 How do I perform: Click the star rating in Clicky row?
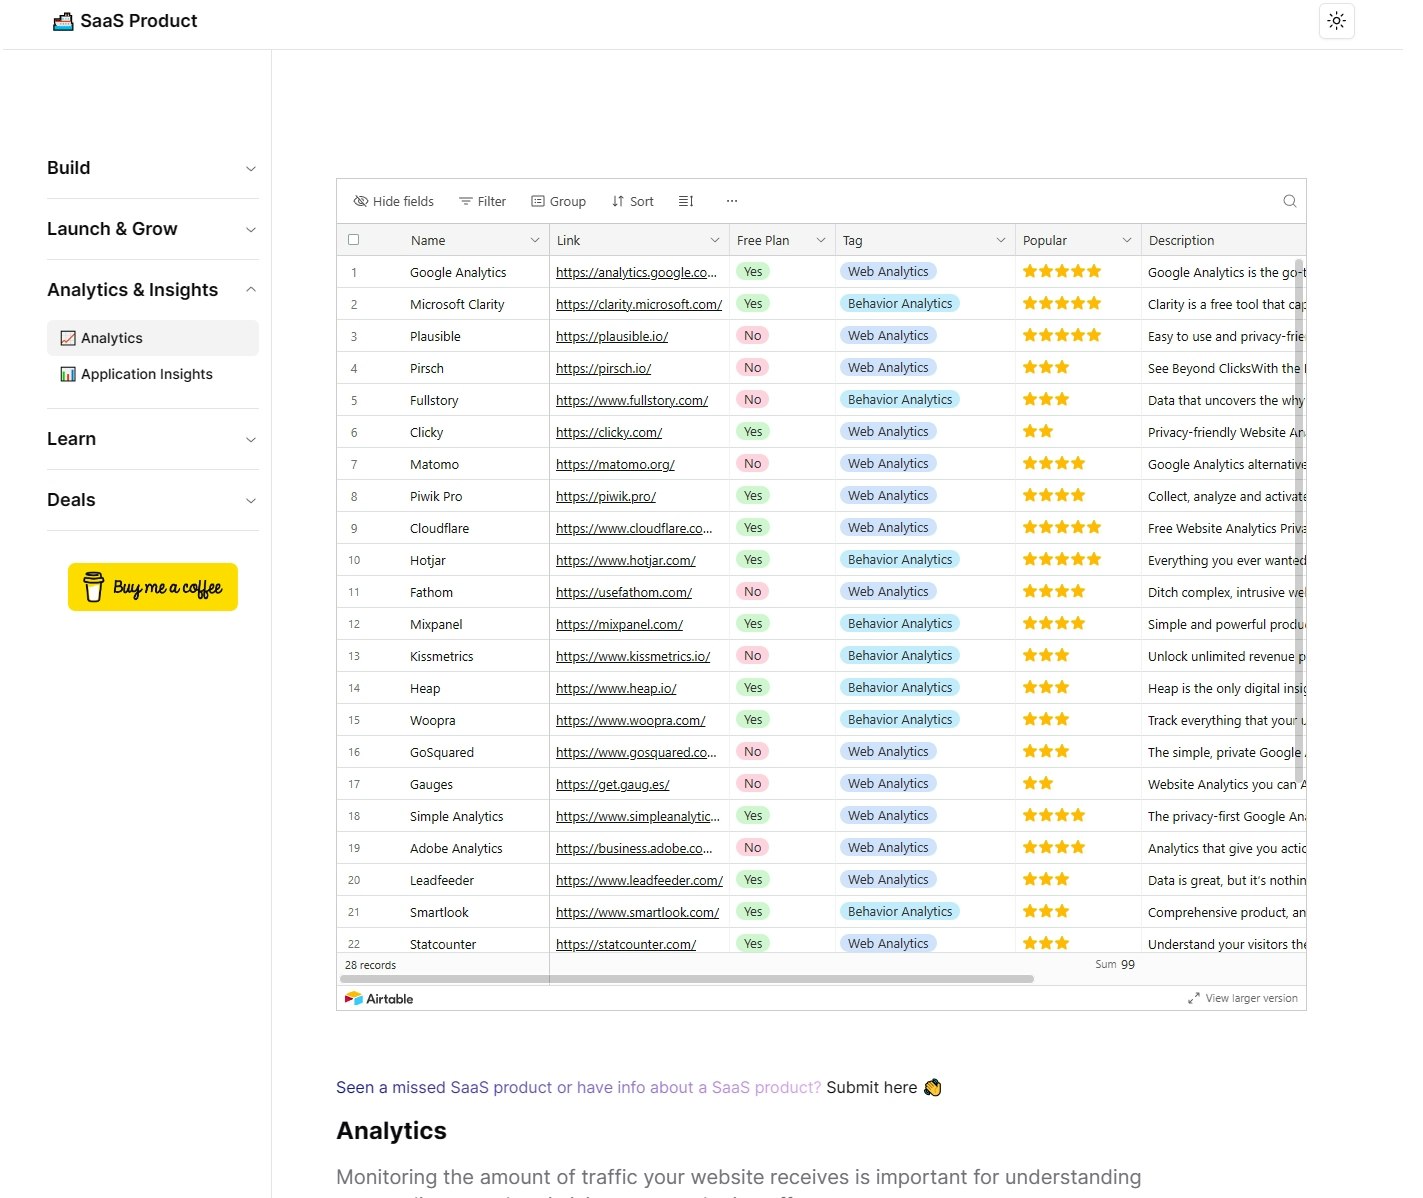coord(1038,431)
